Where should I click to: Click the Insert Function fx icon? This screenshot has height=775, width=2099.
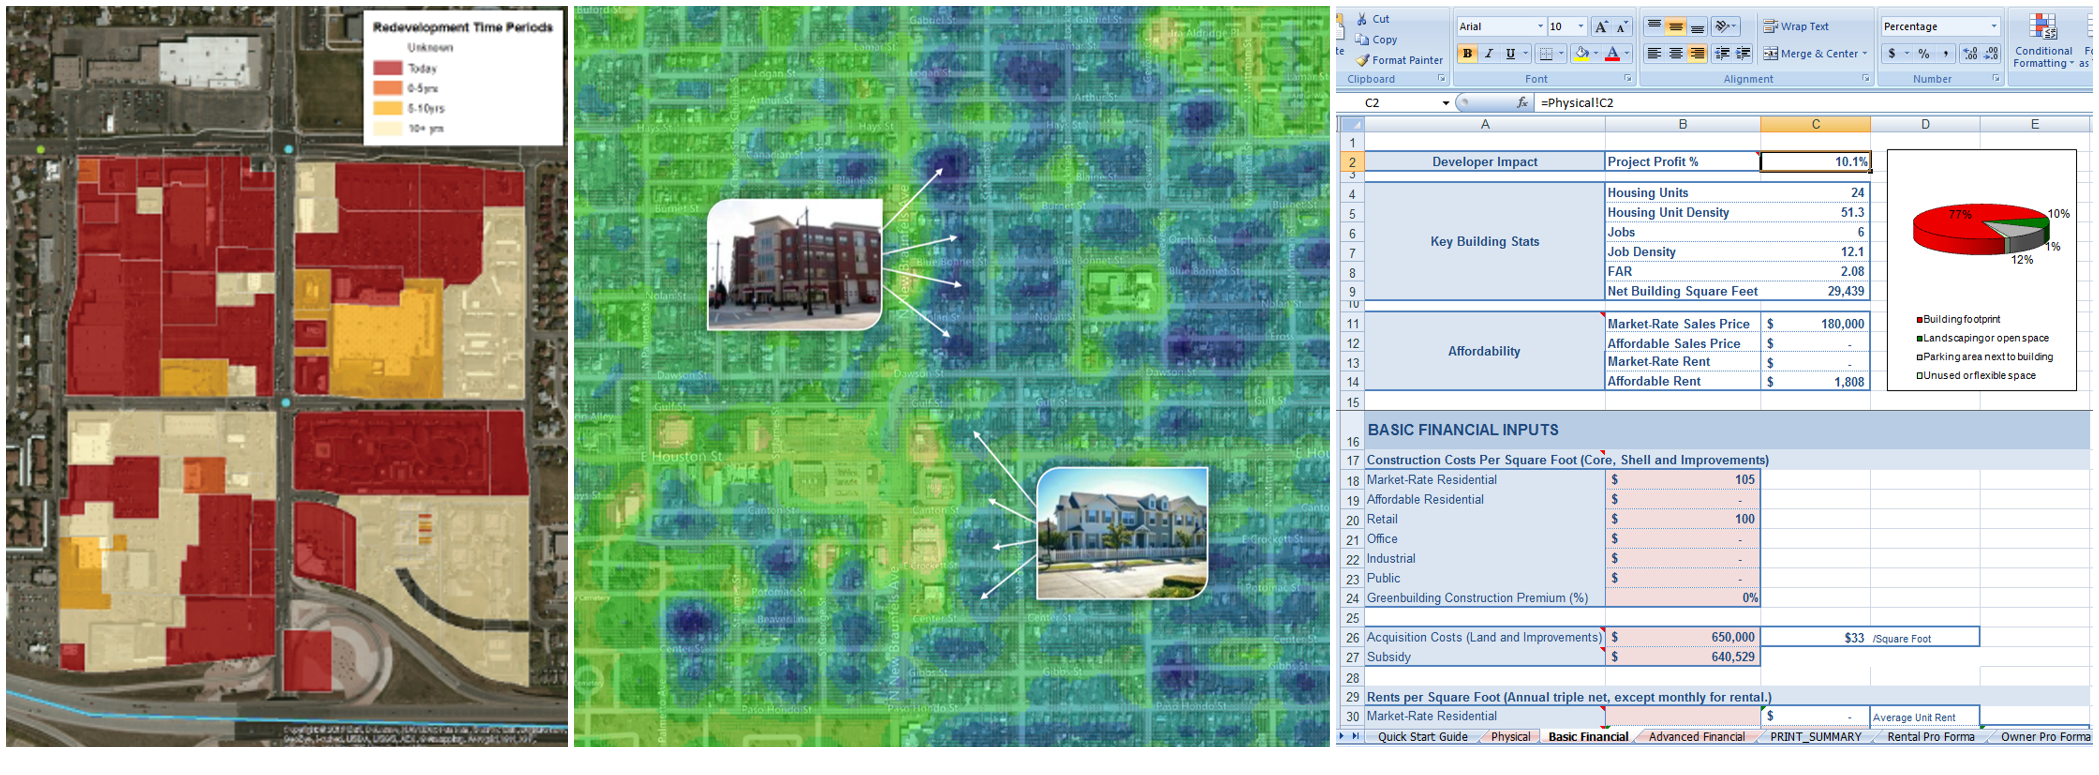tap(1522, 103)
